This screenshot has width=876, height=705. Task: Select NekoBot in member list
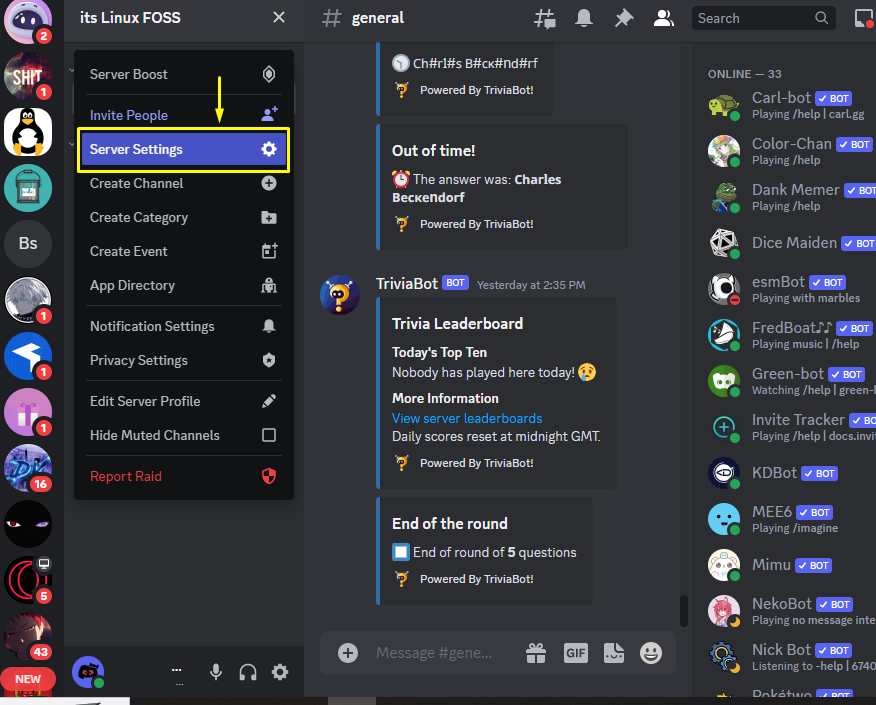(785, 611)
